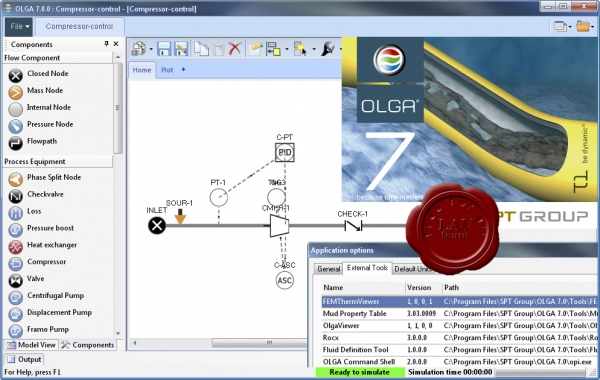This screenshot has height=380, width=600.
Task: Select the Centrifugal Pump component icon
Action: click(16, 297)
